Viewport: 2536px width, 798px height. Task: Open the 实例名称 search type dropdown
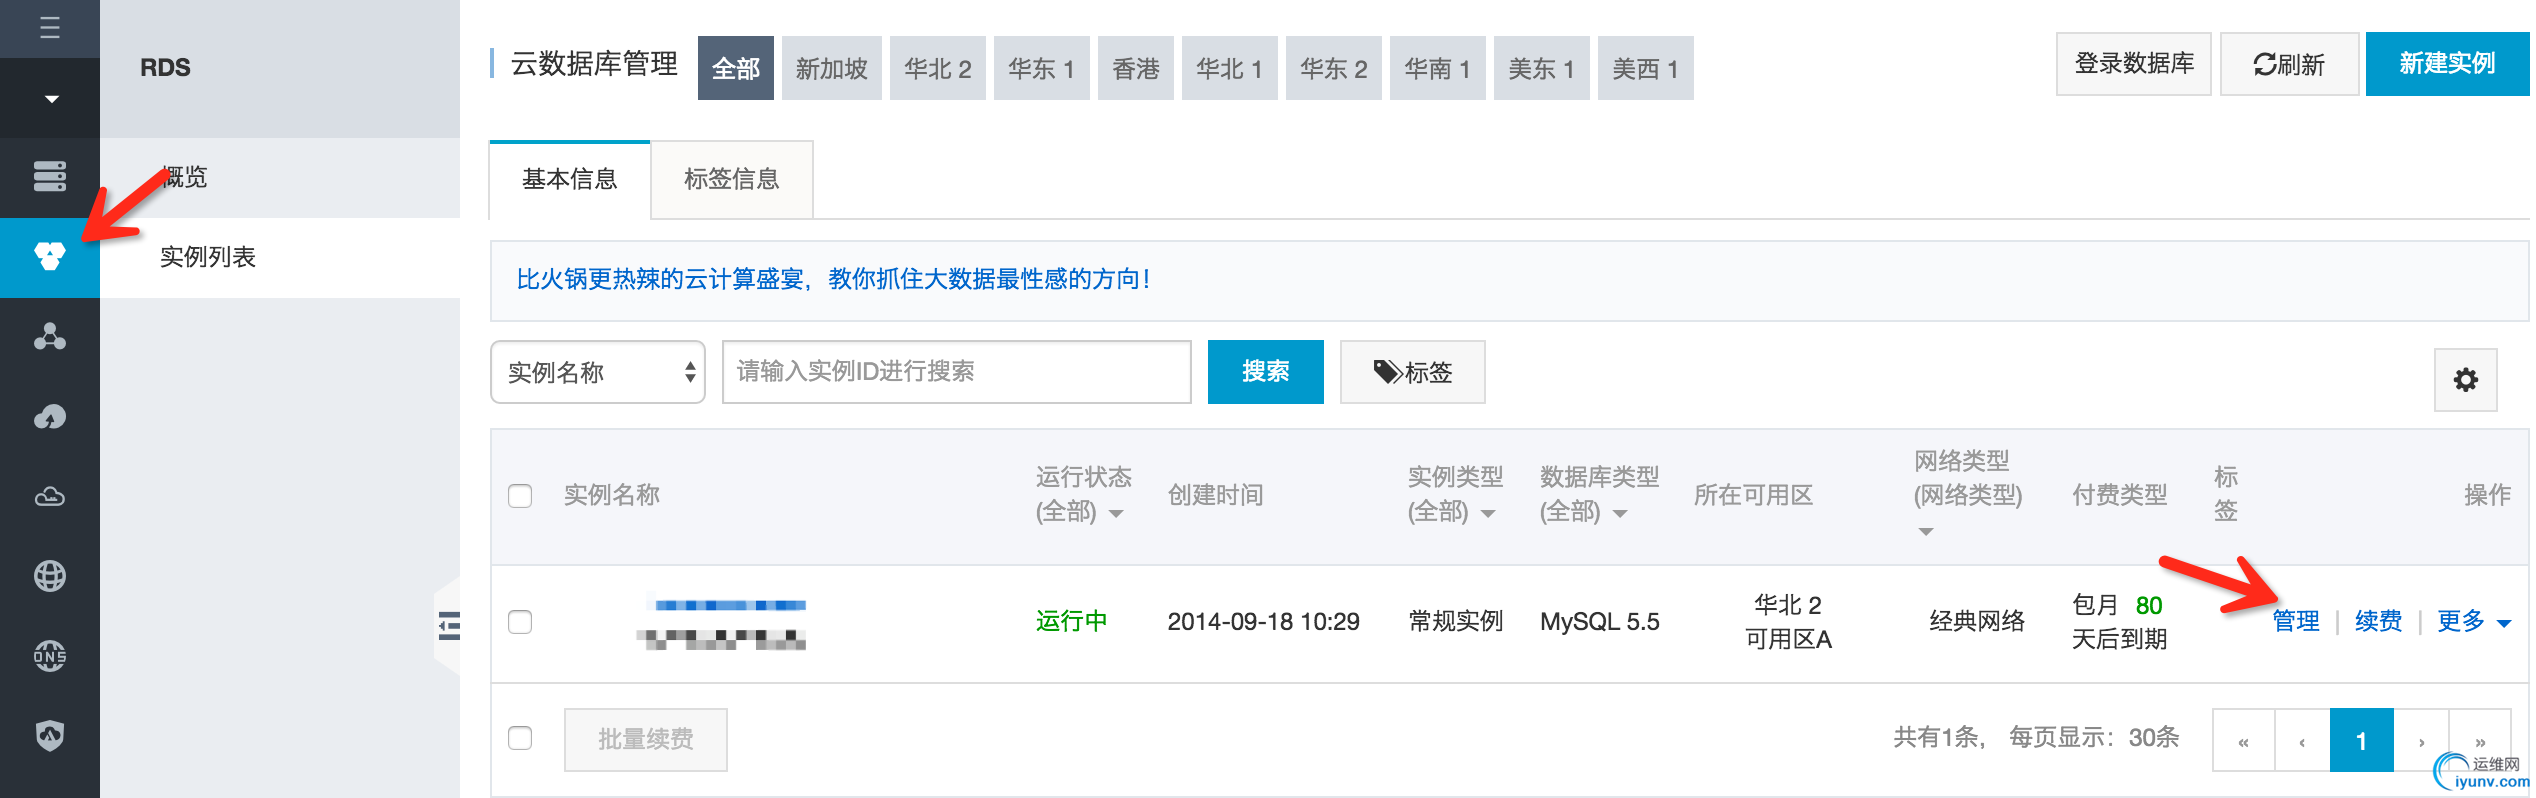597,372
